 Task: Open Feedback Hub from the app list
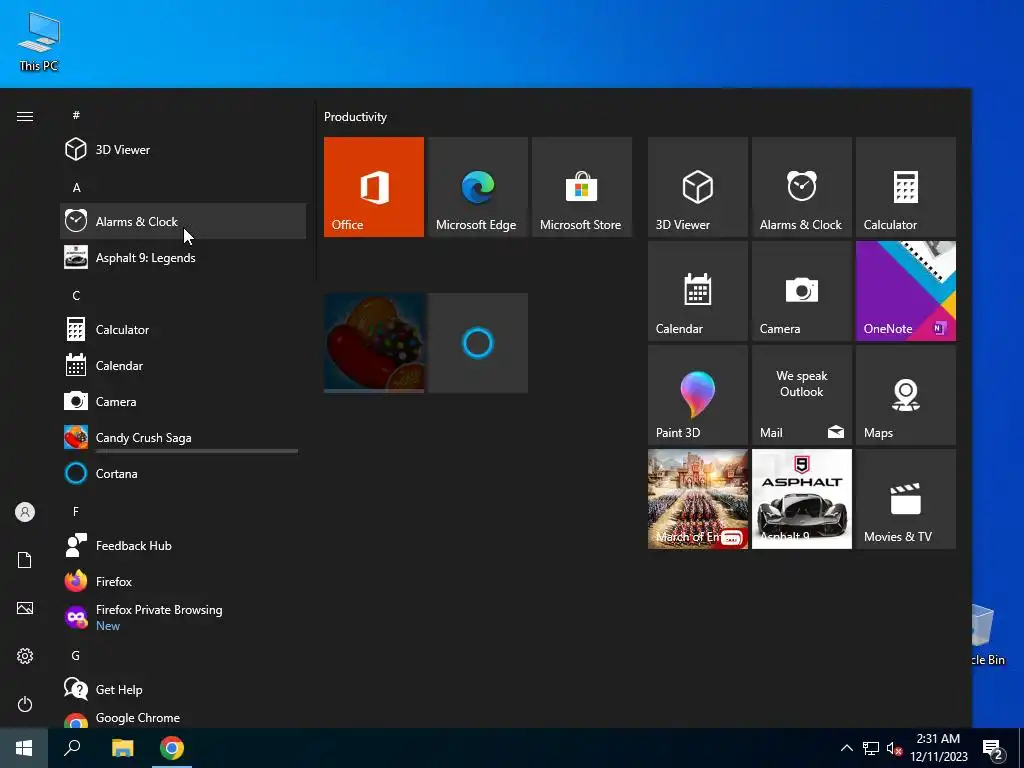(x=183, y=545)
